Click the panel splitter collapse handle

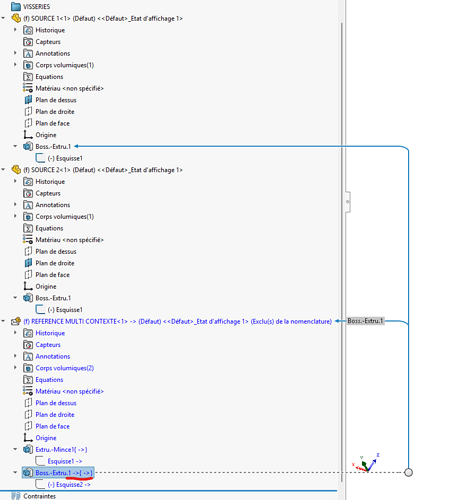[x=348, y=202]
